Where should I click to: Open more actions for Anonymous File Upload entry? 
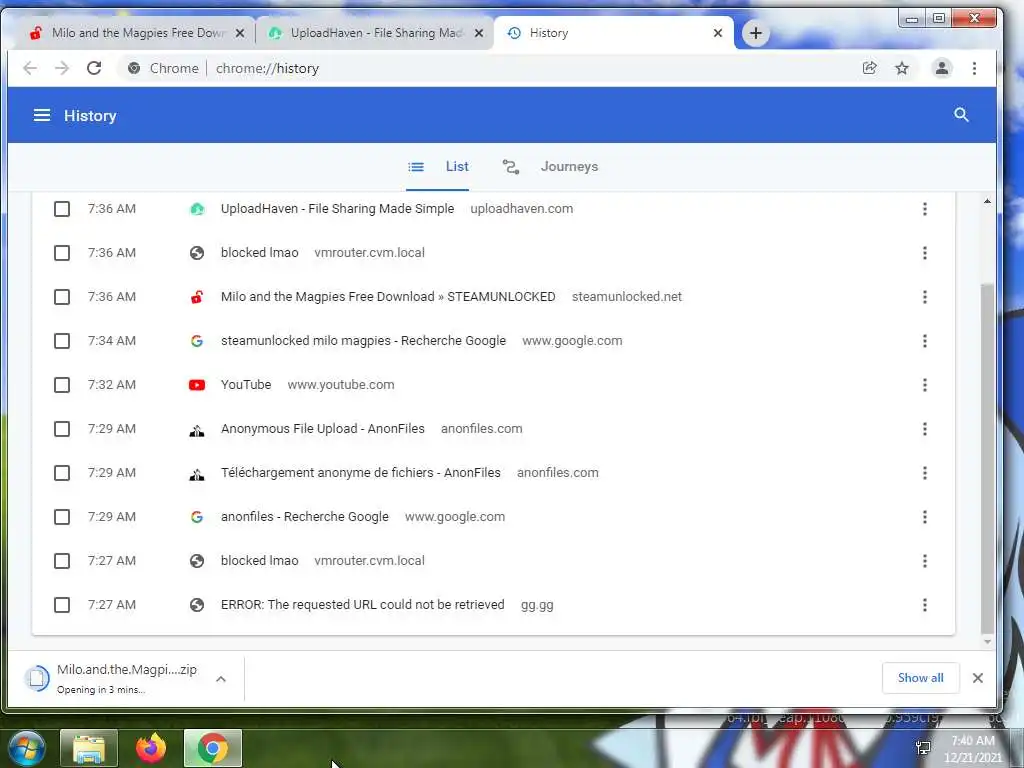click(925, 429)
